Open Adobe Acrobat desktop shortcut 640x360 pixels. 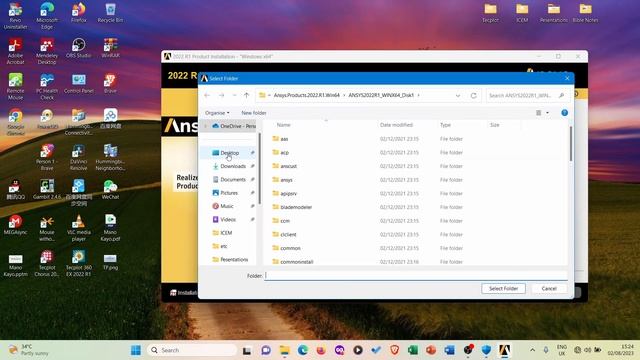(15, 51)
